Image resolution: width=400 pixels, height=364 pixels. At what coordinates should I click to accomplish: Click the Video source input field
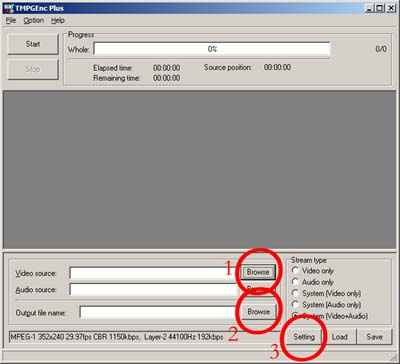(154, 273)
